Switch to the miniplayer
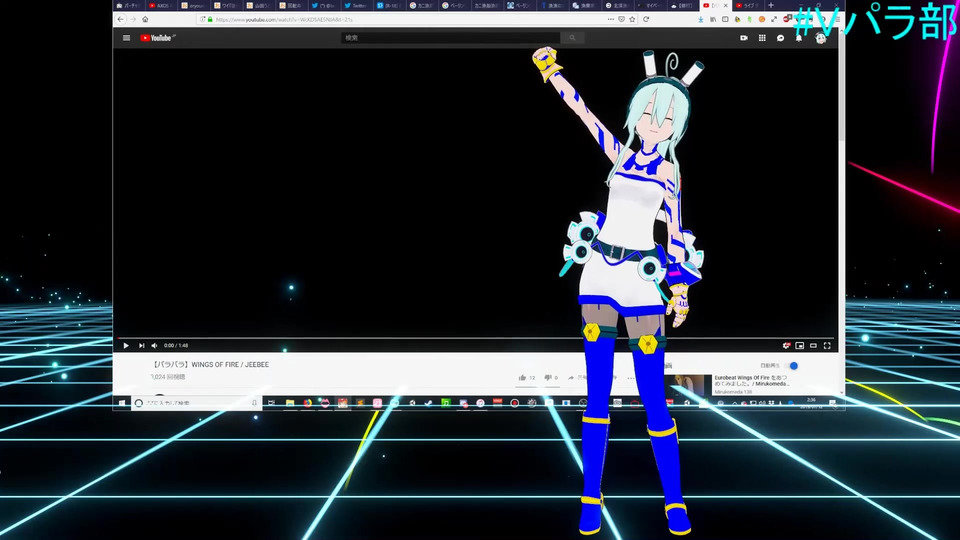960x540 pixels. (x=800, y=346)
